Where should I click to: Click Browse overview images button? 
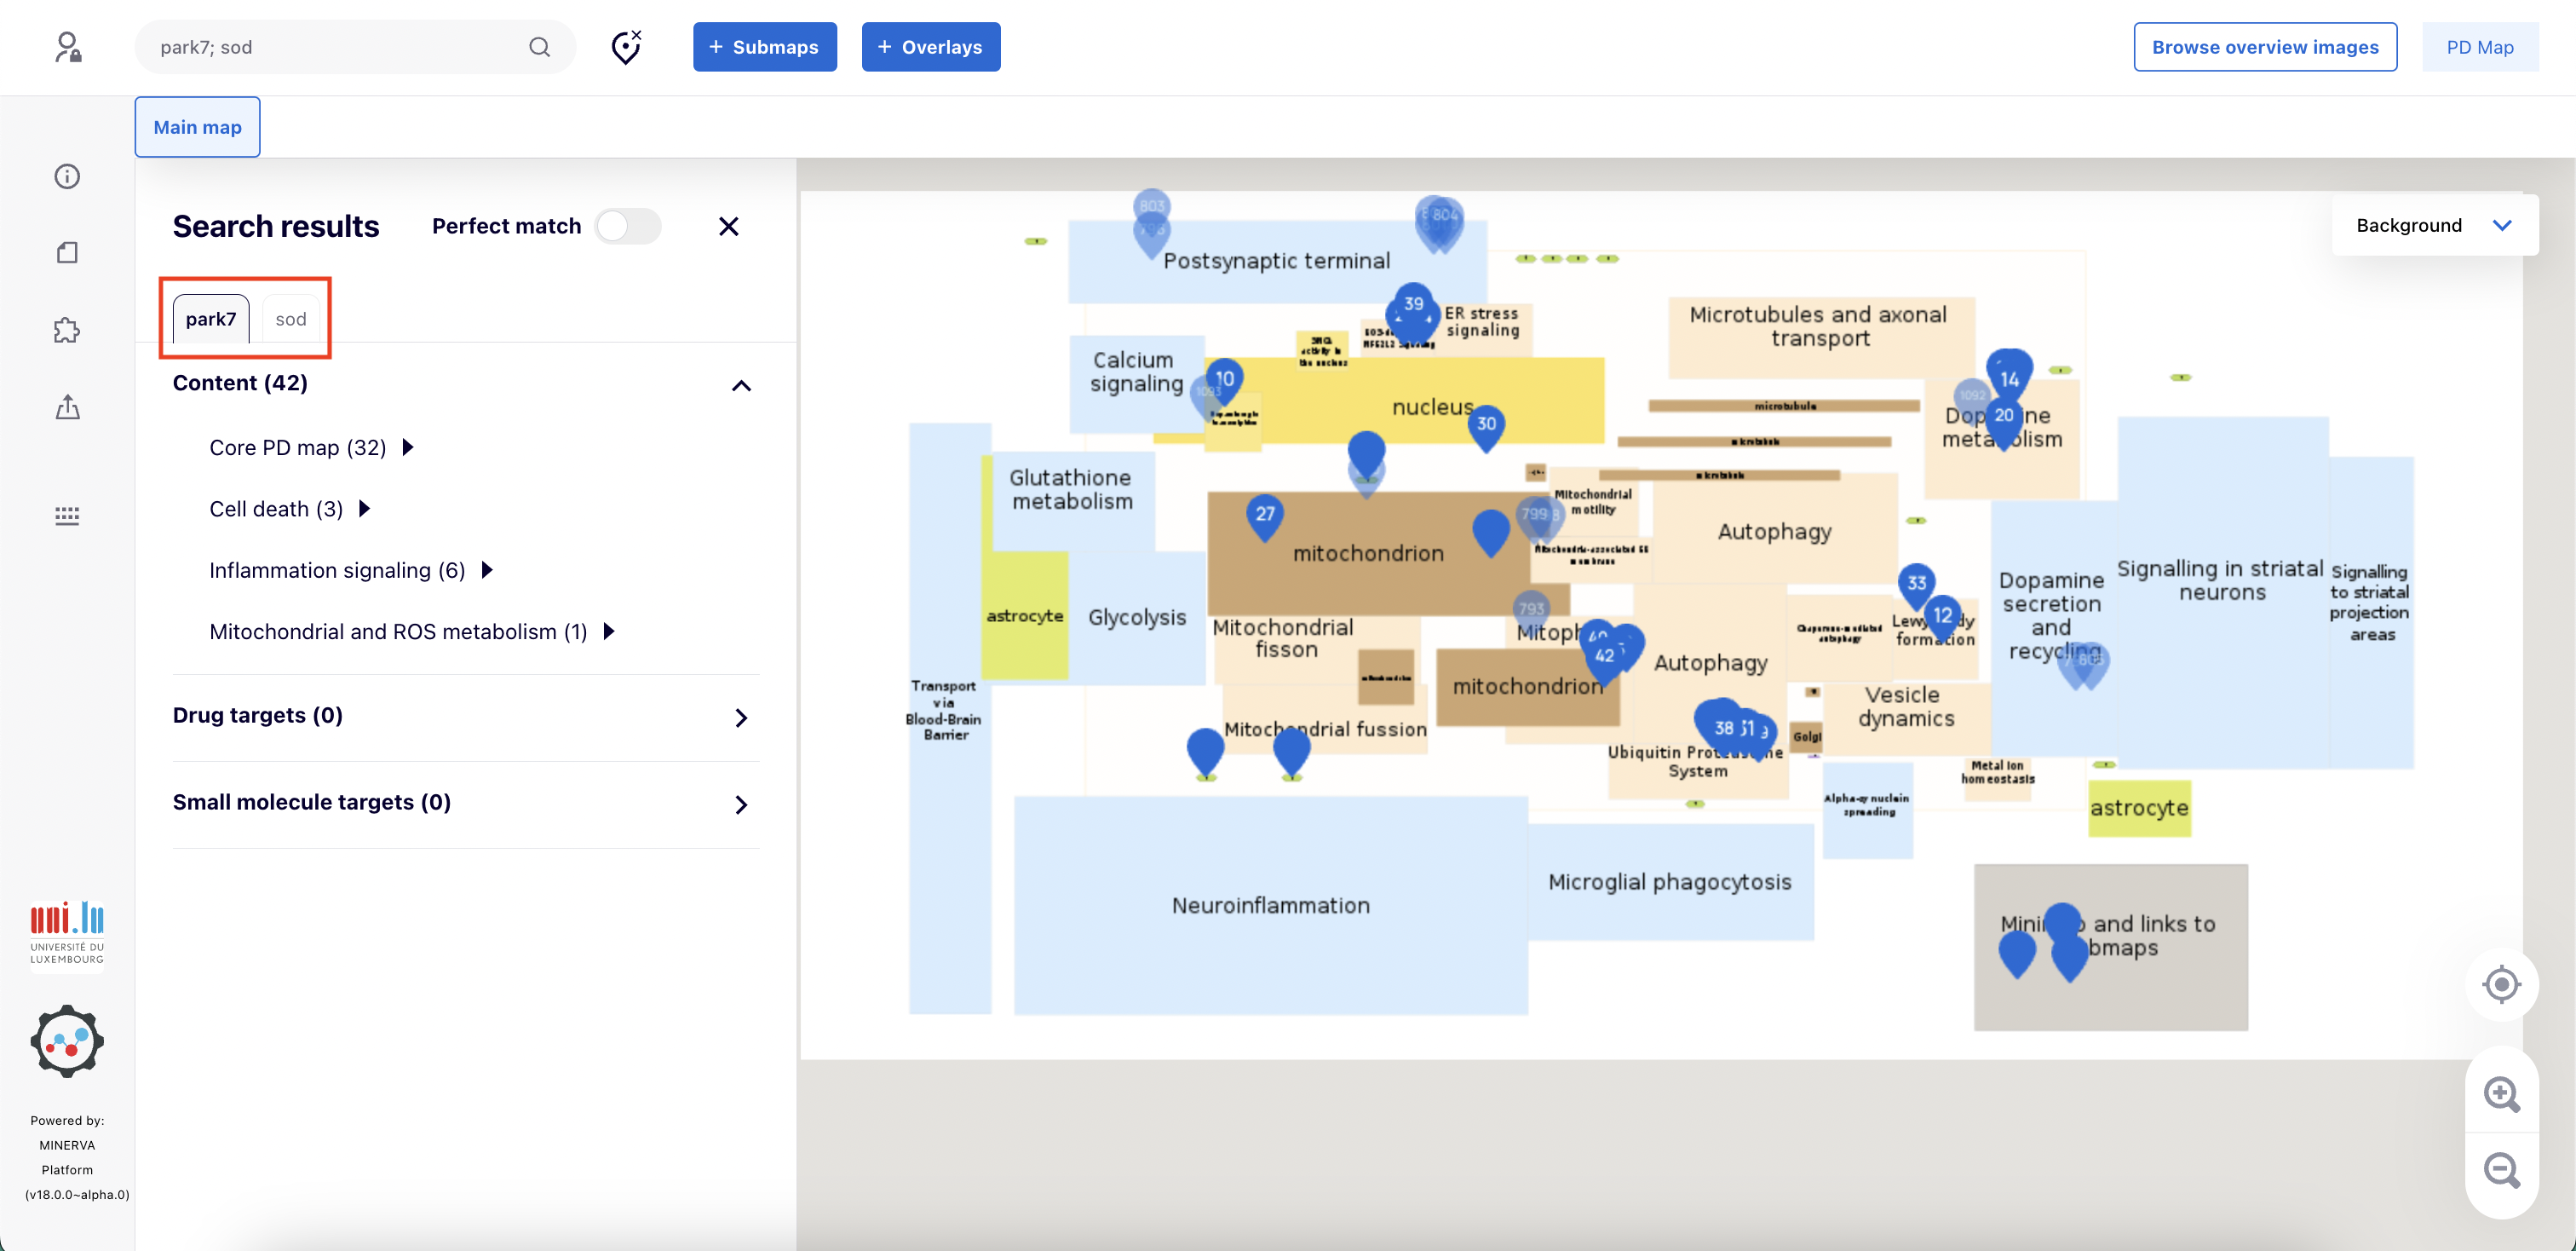[x=2264, y=47]
